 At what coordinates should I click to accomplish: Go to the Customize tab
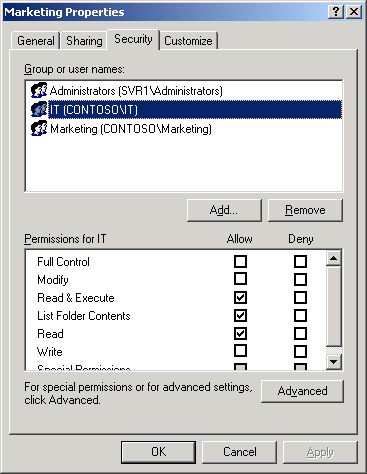[188, 41]
